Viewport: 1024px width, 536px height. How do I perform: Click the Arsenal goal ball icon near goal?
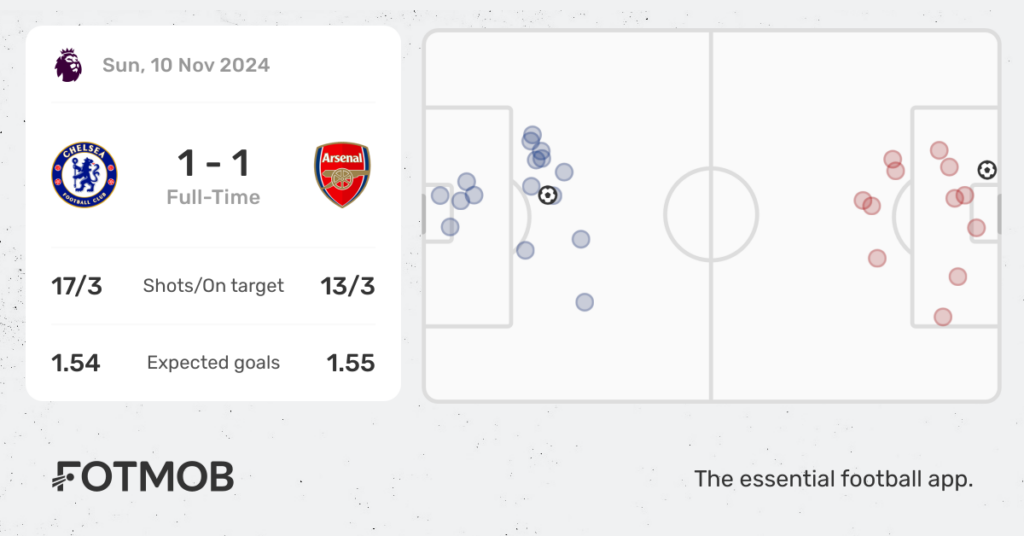pyautogui.click(x=987, y=170)
